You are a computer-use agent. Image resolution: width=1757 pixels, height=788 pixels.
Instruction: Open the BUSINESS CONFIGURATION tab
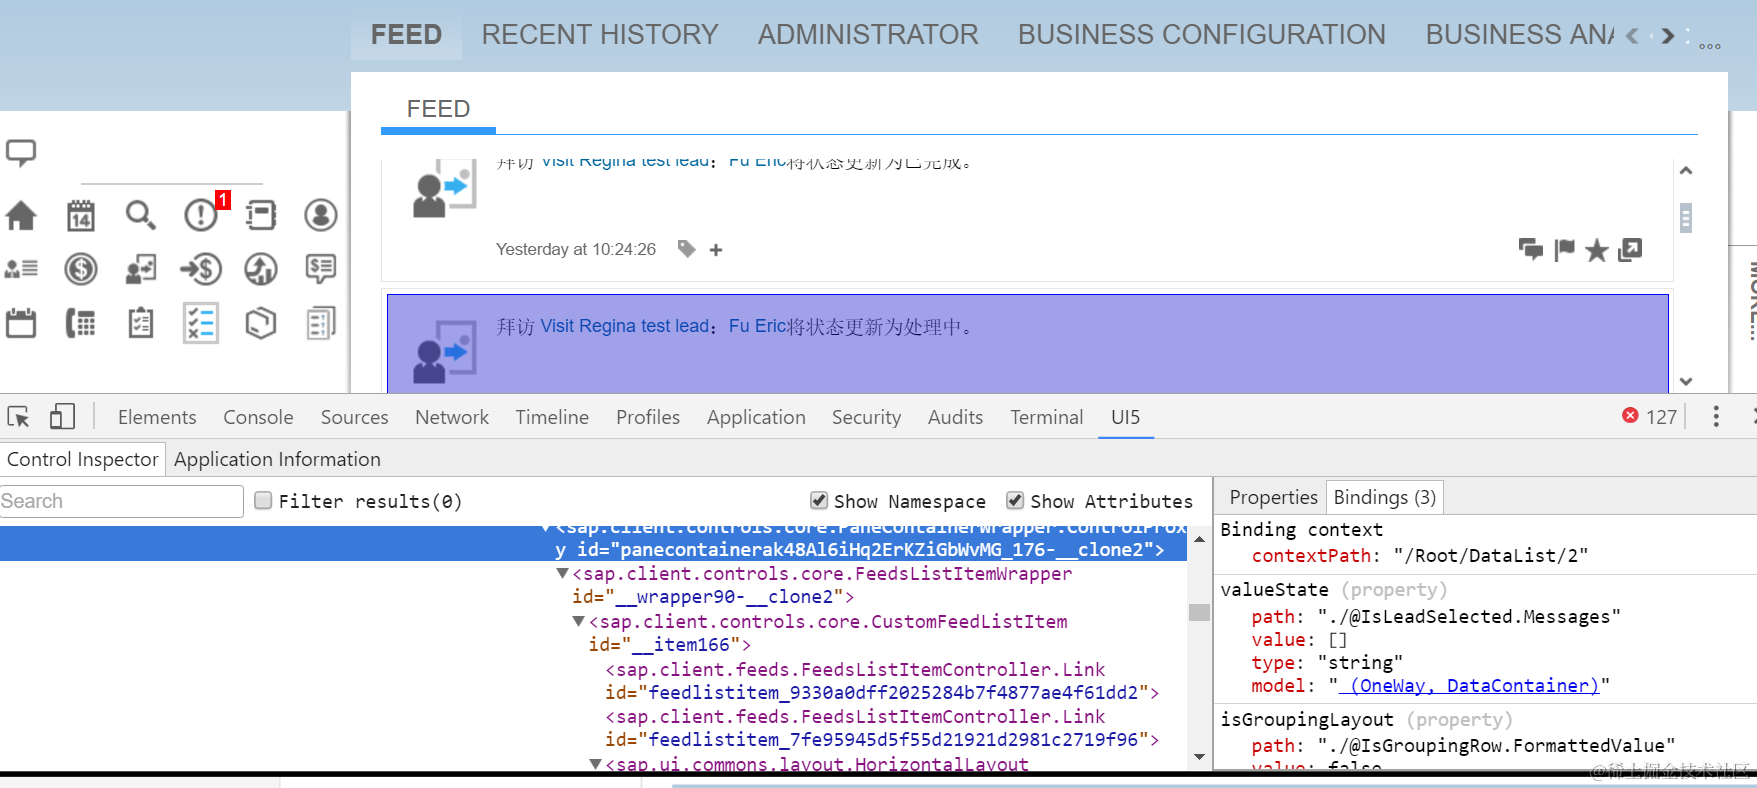(x=1202, y=35)
